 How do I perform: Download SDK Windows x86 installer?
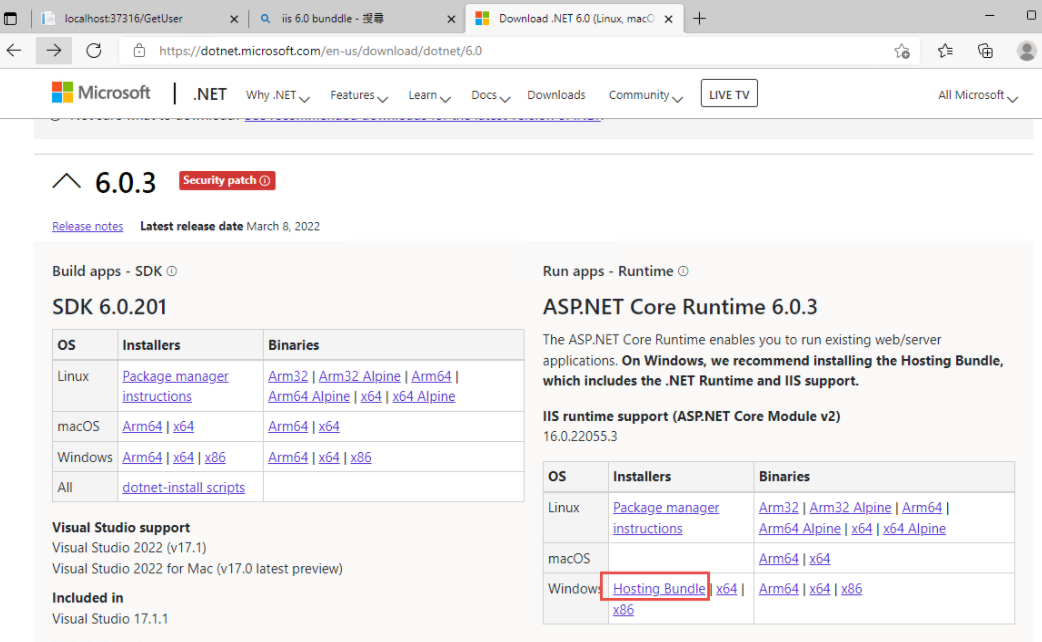(215, 457)
